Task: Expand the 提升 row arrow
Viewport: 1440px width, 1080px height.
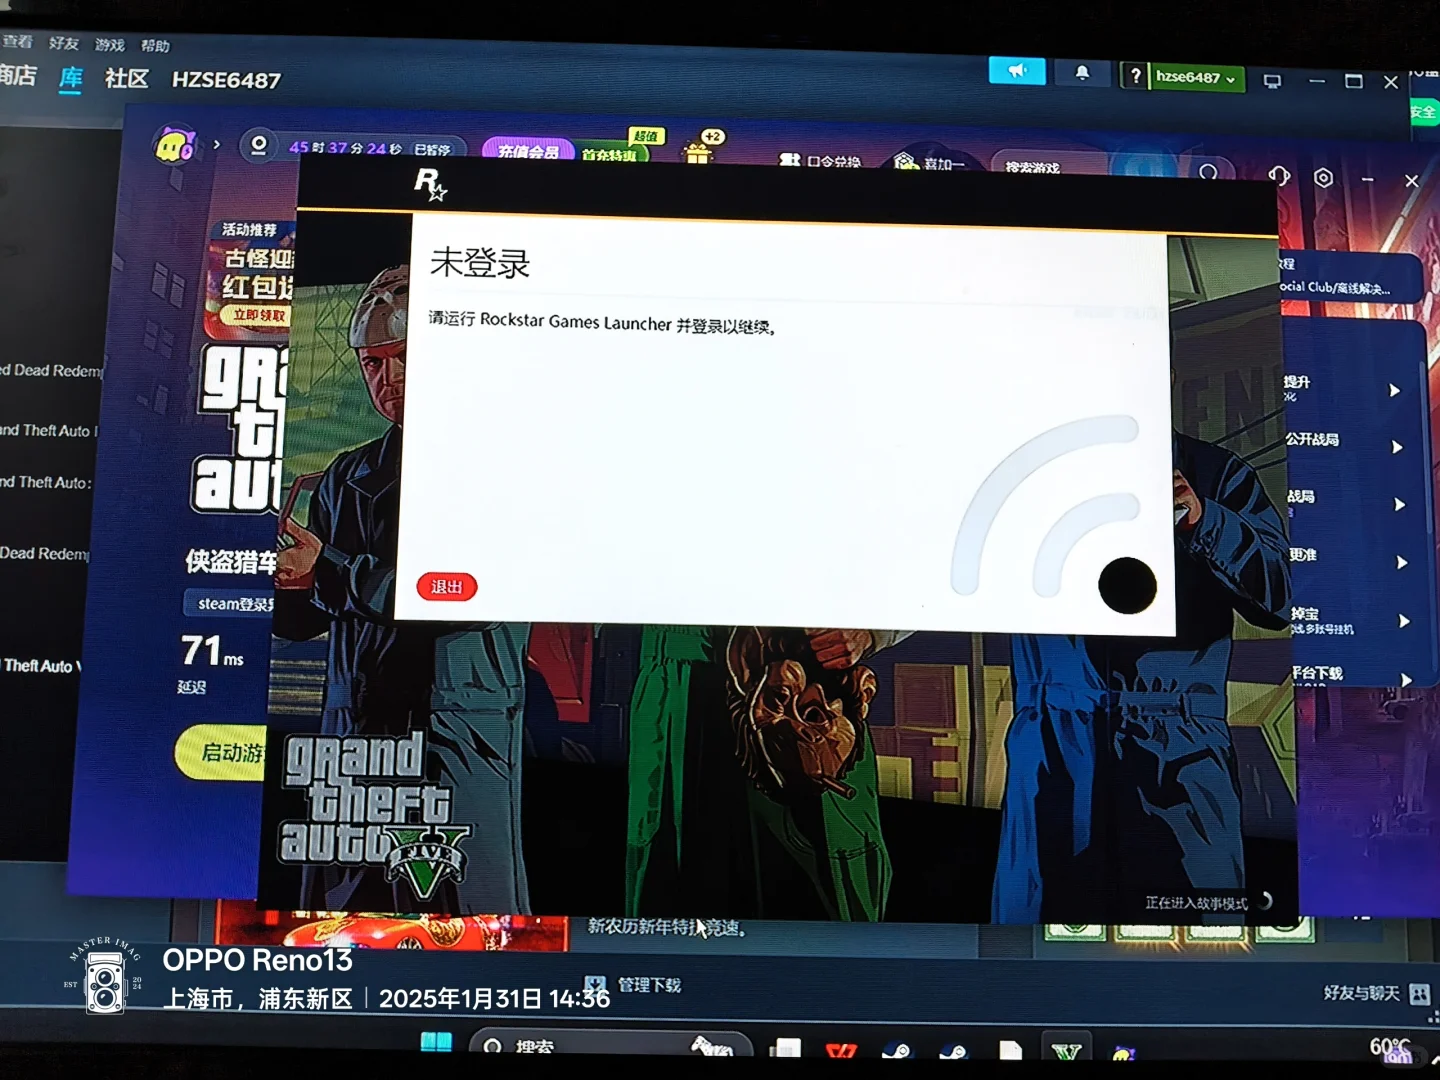Action: (1395, 390)
